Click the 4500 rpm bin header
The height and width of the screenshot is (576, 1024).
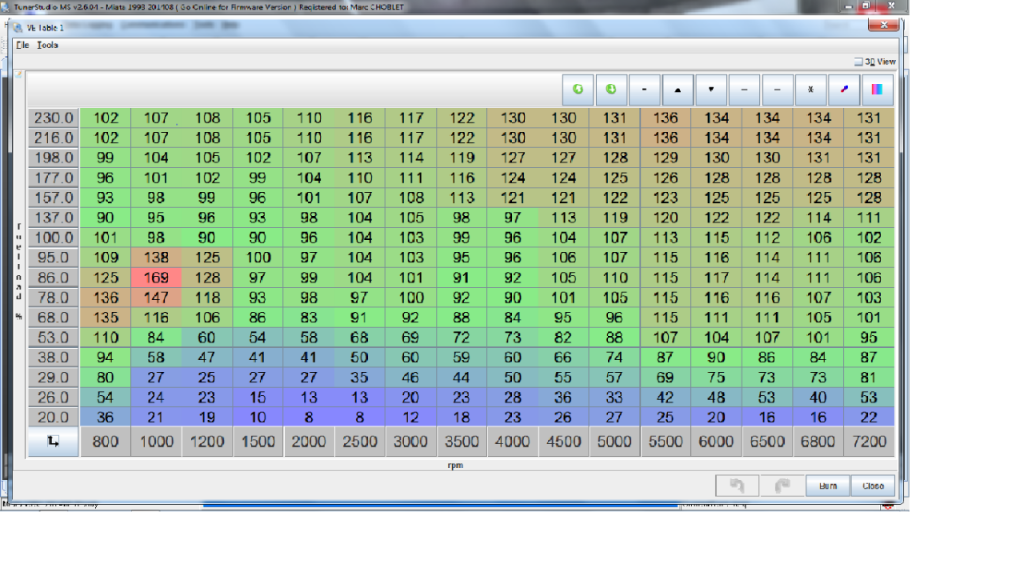564,441
